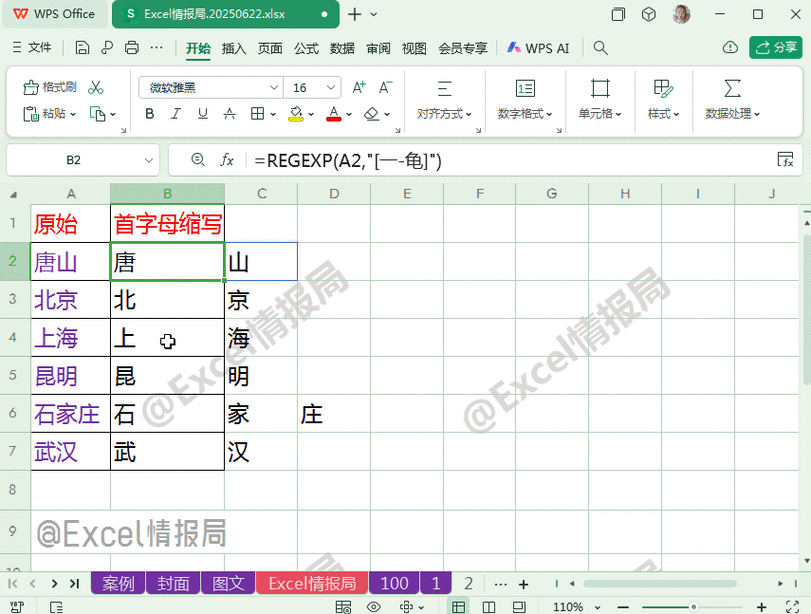
Task: Decrease font size with A- icon
Action: [385, 87]
